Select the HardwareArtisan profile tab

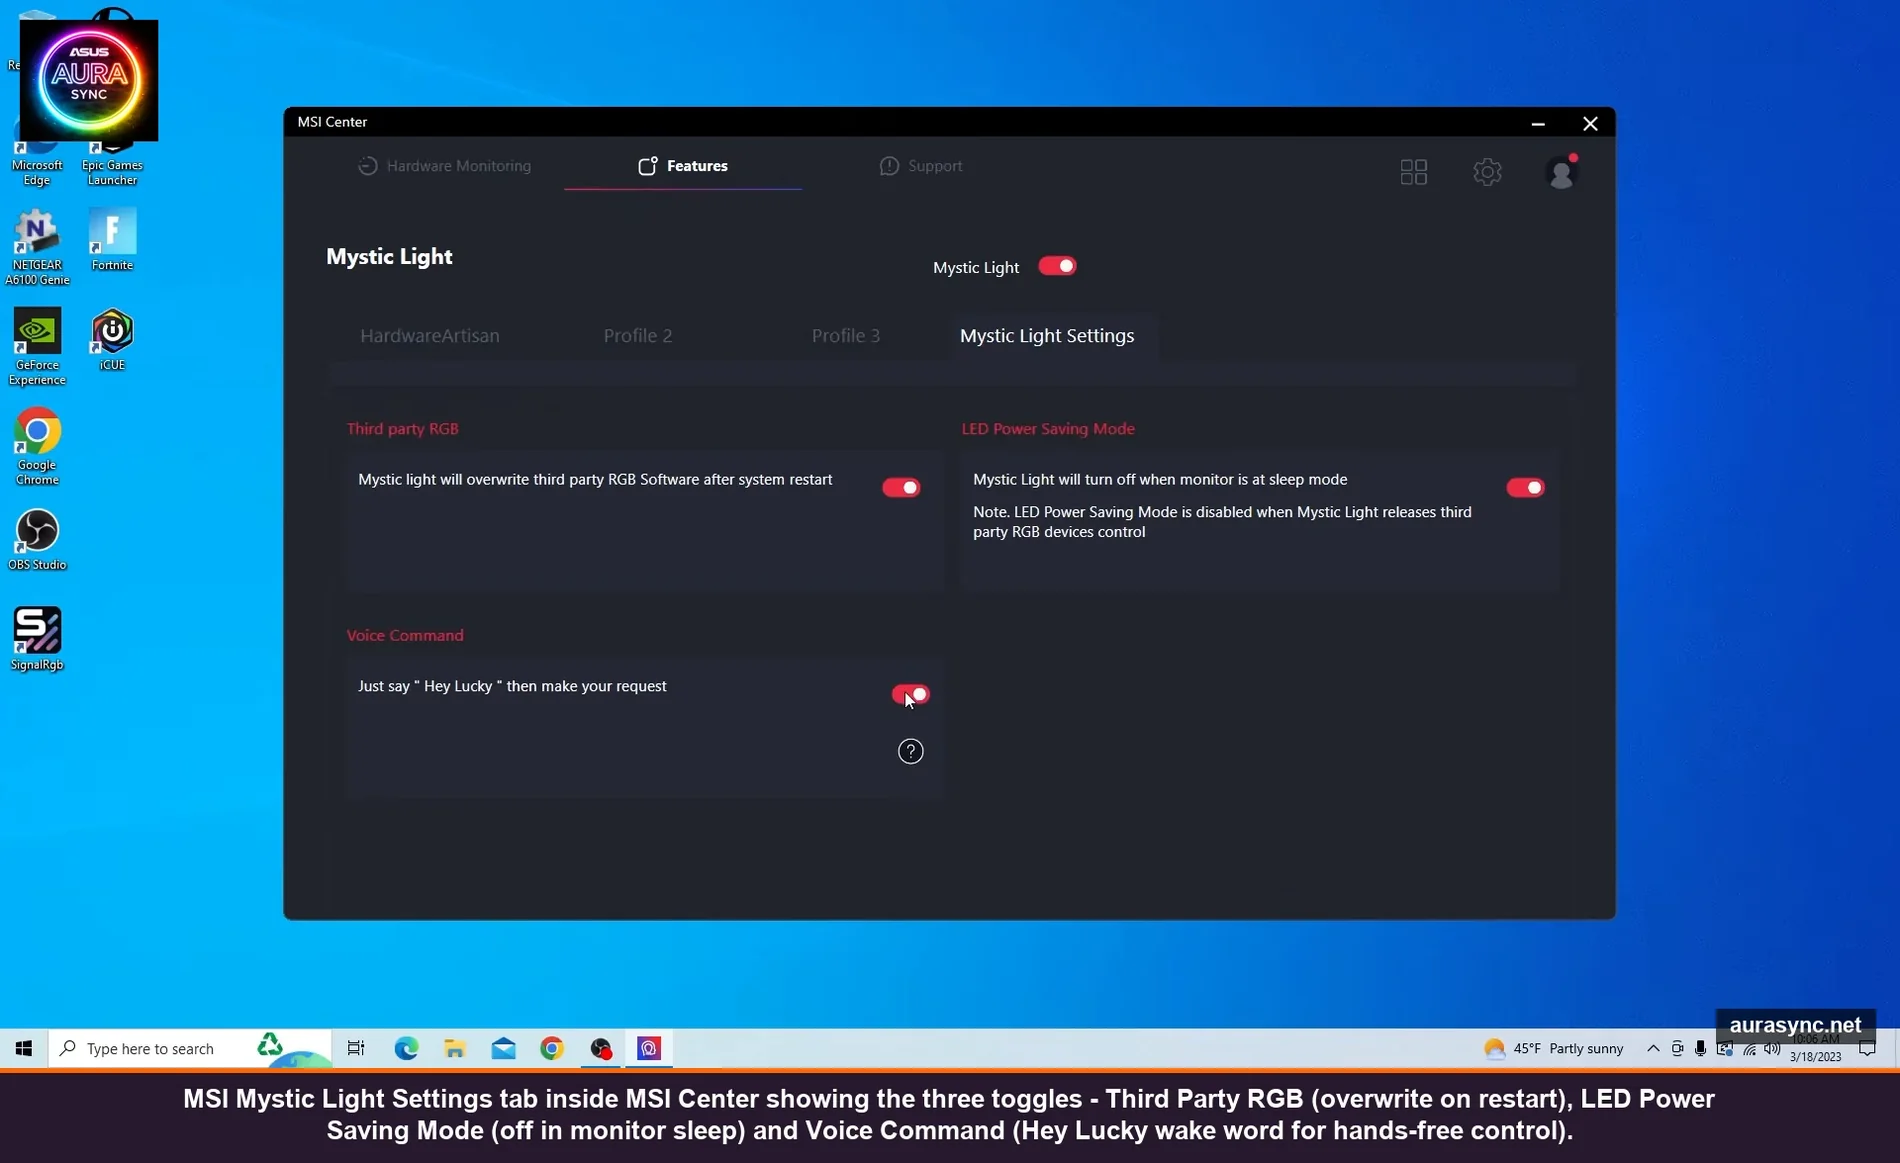pos(430,336)
